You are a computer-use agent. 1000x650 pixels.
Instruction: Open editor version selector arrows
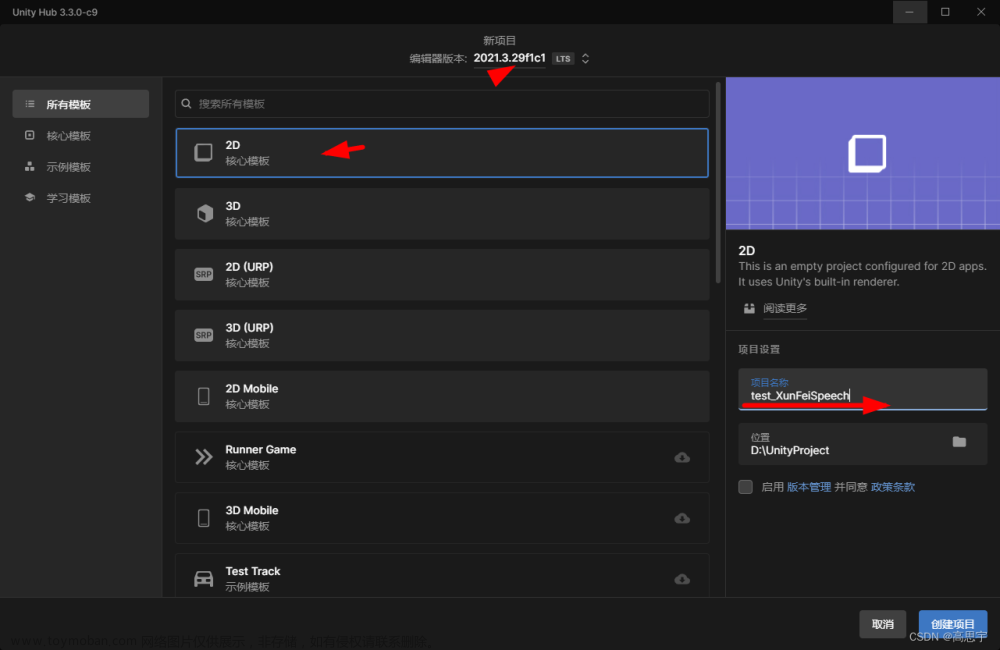[x=585, y=59]
